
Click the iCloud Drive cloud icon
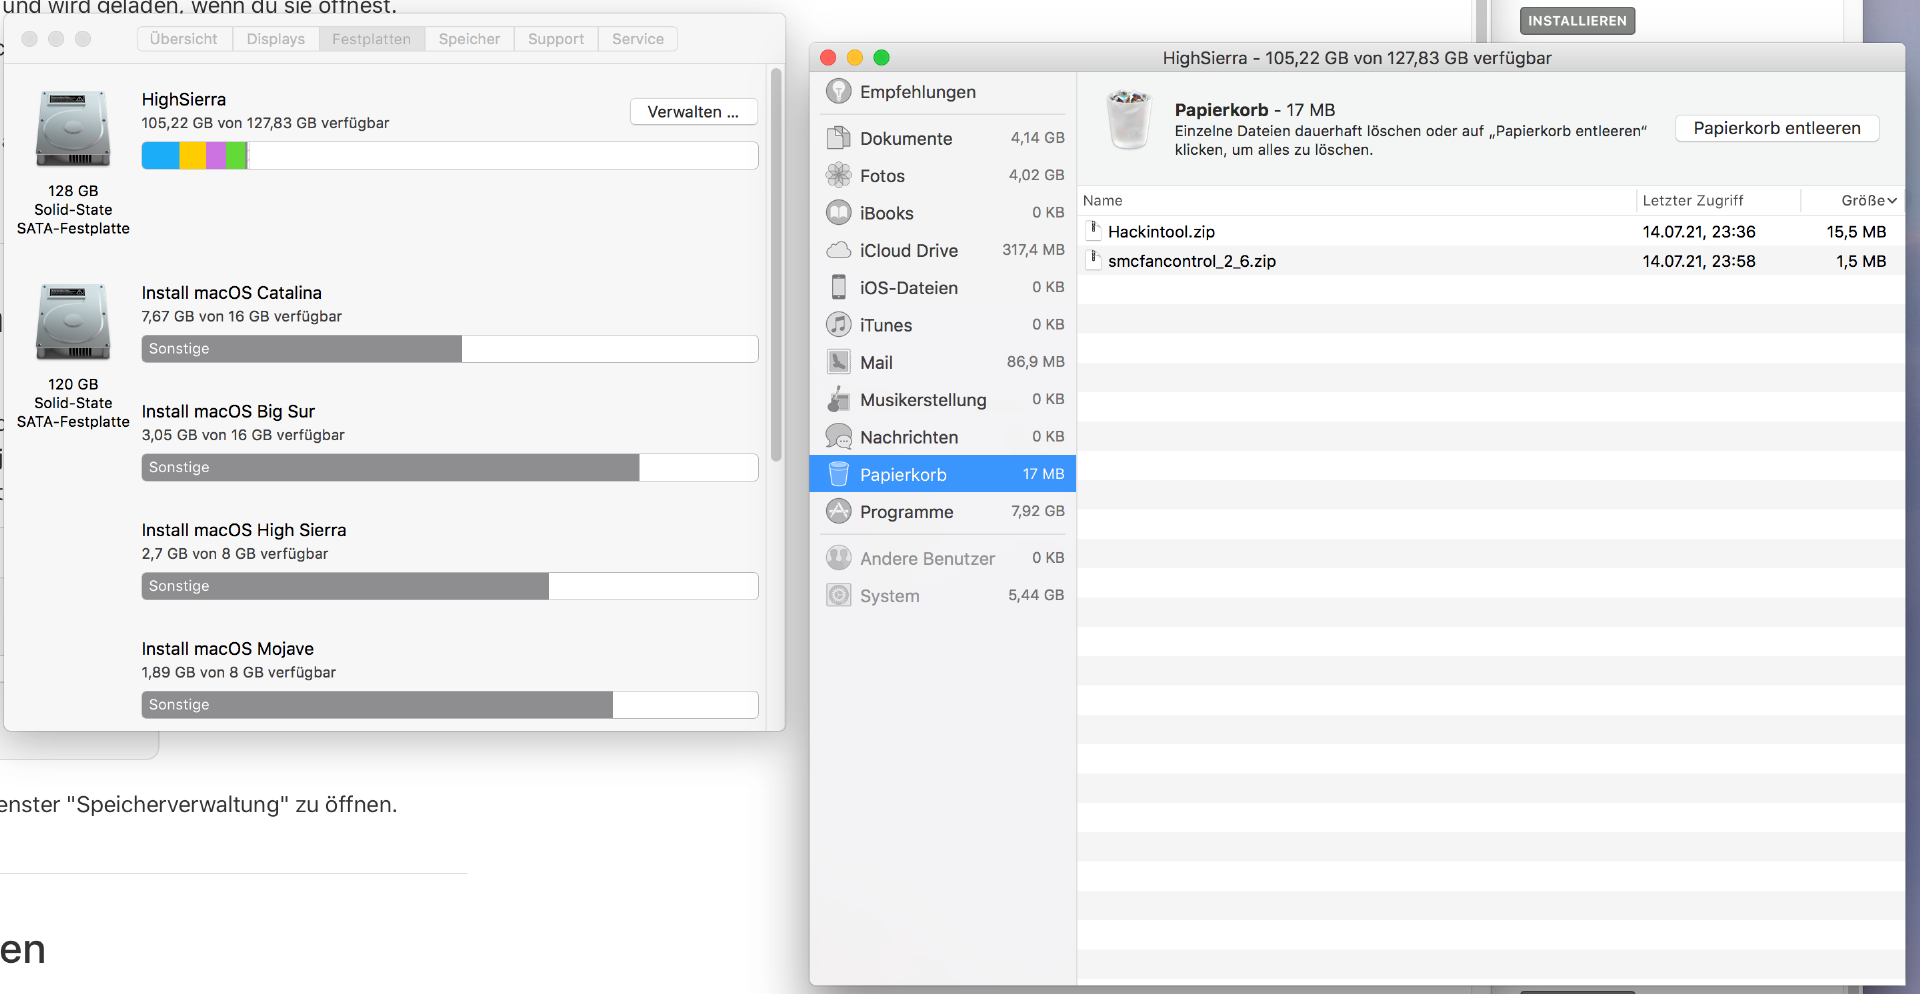click(839, 250)
